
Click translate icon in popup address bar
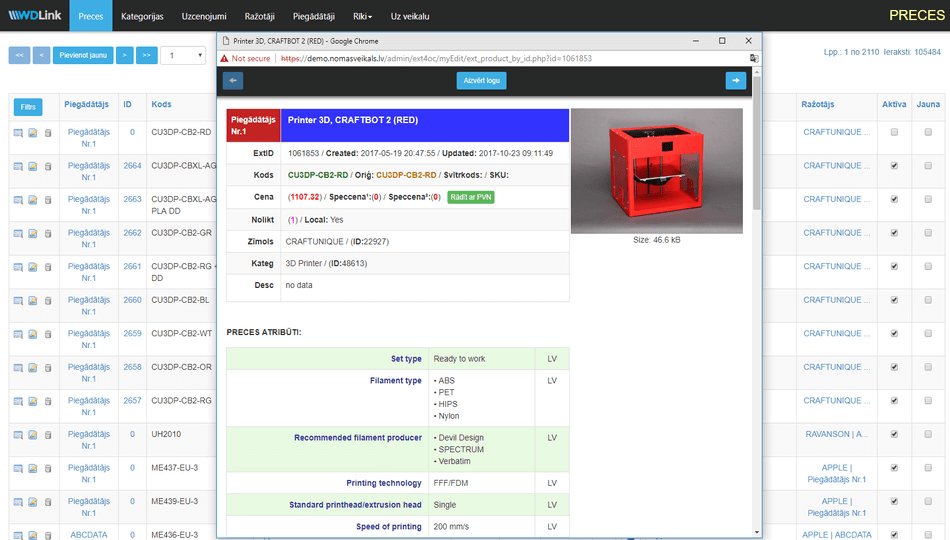753,58
